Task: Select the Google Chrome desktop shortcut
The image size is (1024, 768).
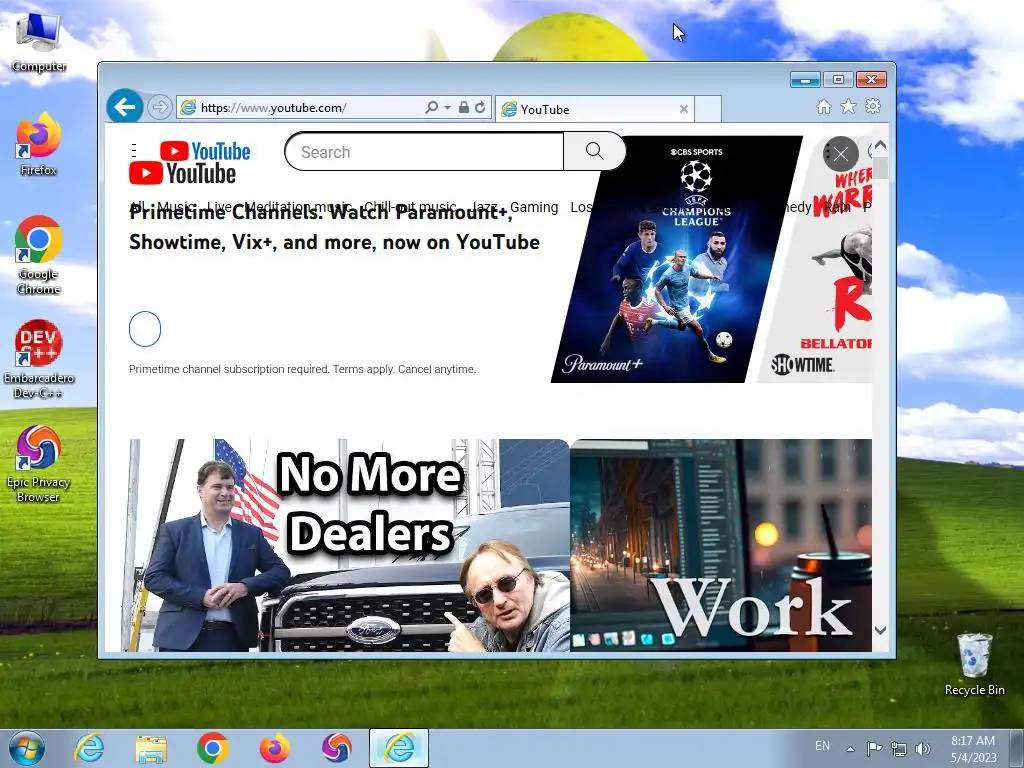Action: coord(39,255)
